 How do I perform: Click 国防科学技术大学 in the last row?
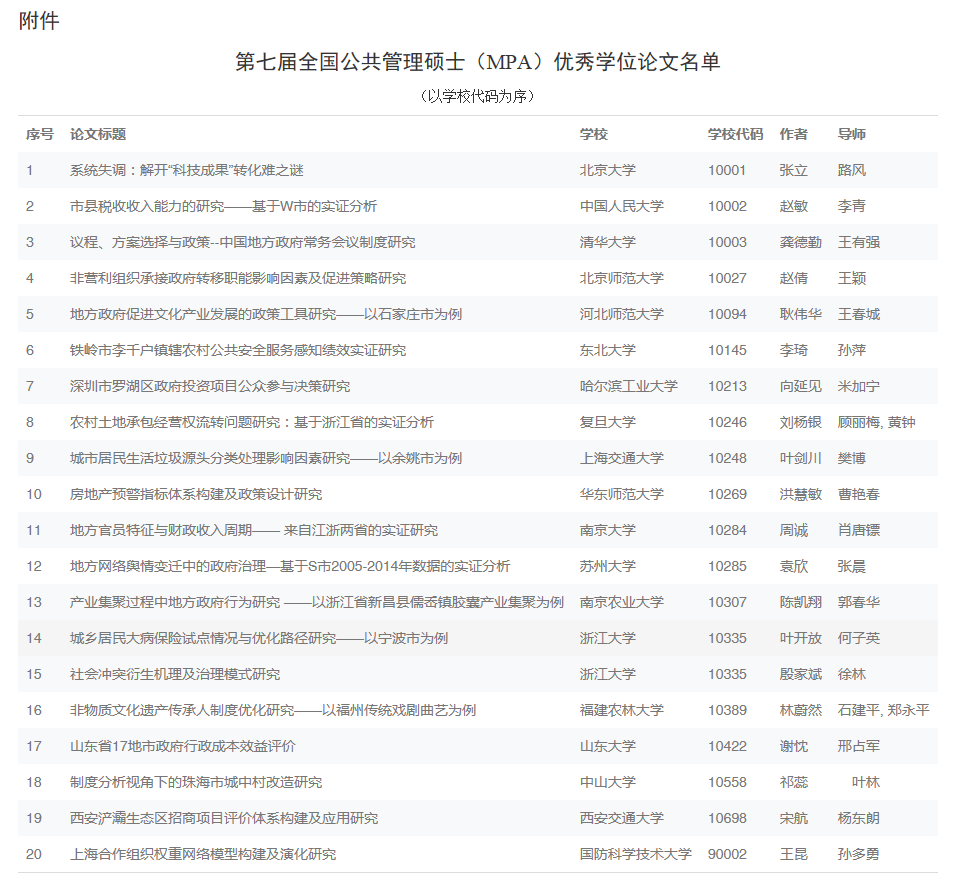pyautogui.click(x=635, y=854)
